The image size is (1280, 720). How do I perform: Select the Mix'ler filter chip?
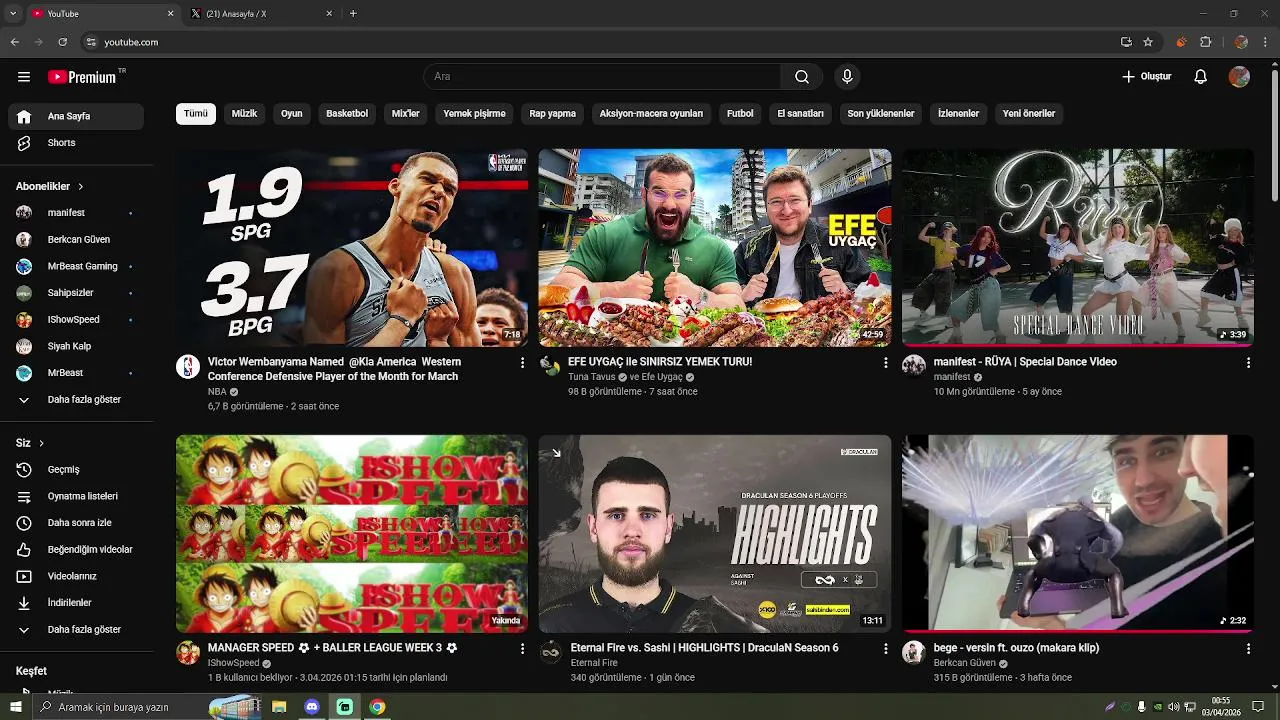[406, 114]
